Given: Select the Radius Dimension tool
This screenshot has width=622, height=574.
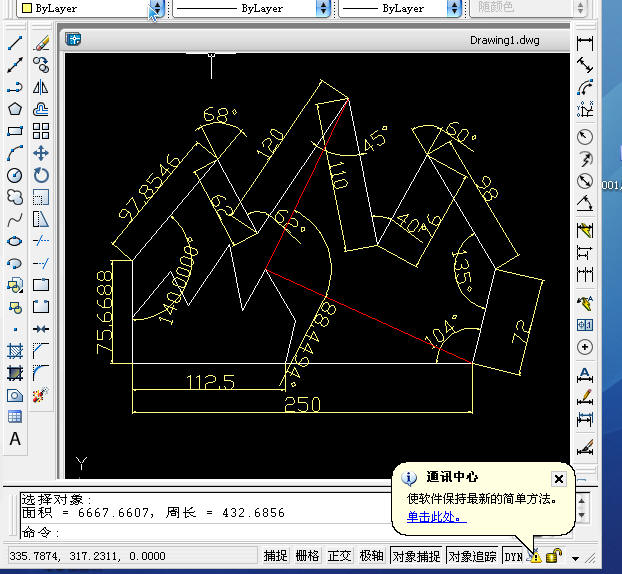Looking at the screenshot, I should pyautogui.click(x=585, y=137).
